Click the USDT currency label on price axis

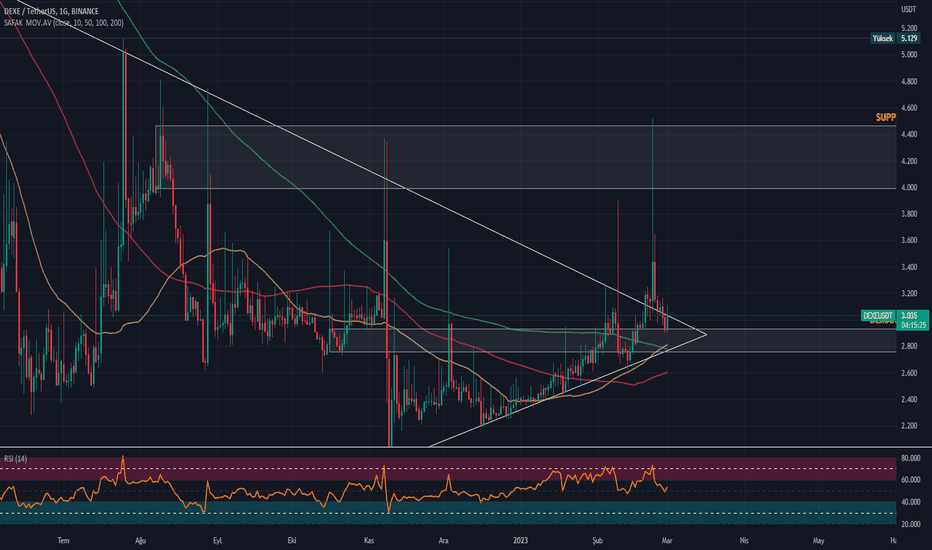[908, 10]
